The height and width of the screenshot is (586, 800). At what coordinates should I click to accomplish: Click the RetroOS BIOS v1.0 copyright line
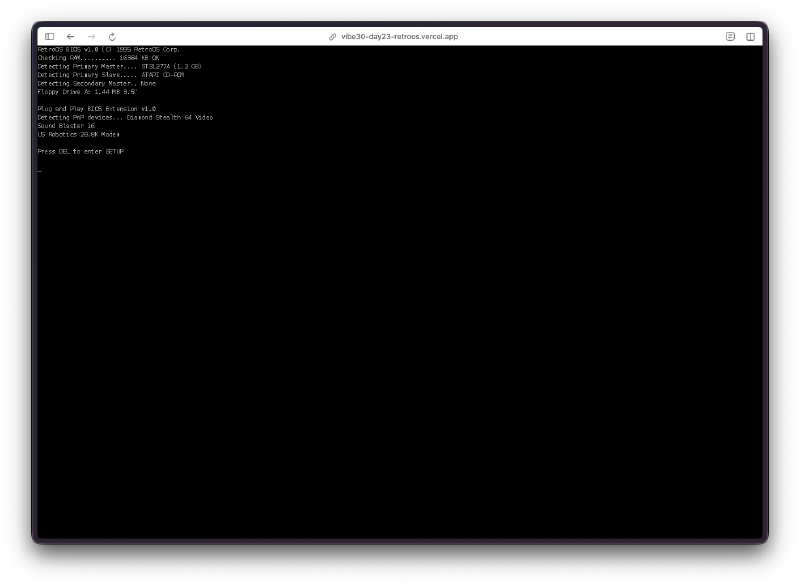pos(108,49)
